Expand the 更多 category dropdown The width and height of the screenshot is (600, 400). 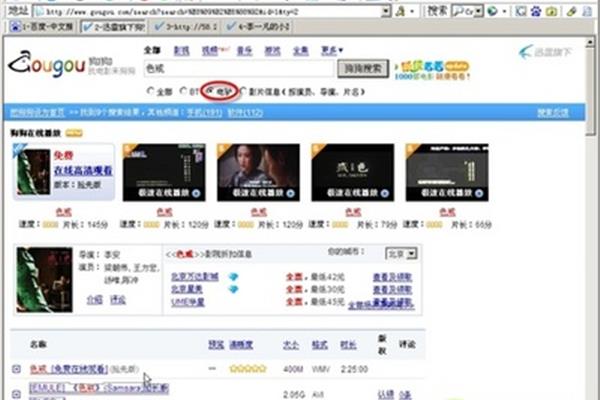[332, 50]
